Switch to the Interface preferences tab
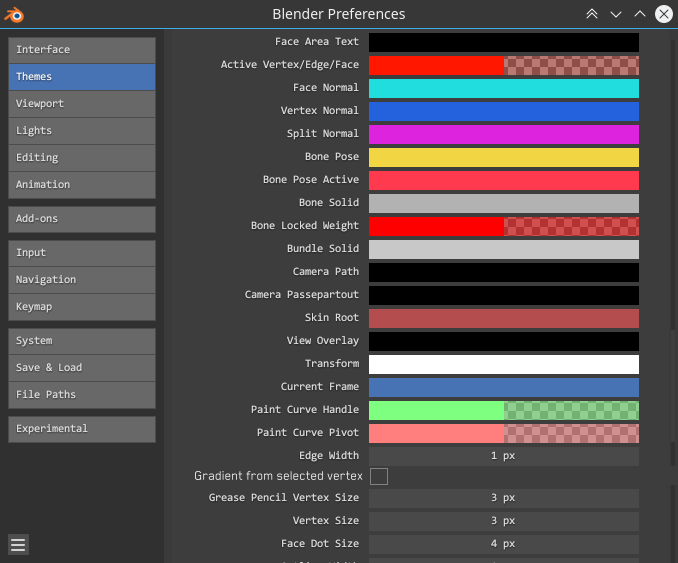 tap(82, 50)
